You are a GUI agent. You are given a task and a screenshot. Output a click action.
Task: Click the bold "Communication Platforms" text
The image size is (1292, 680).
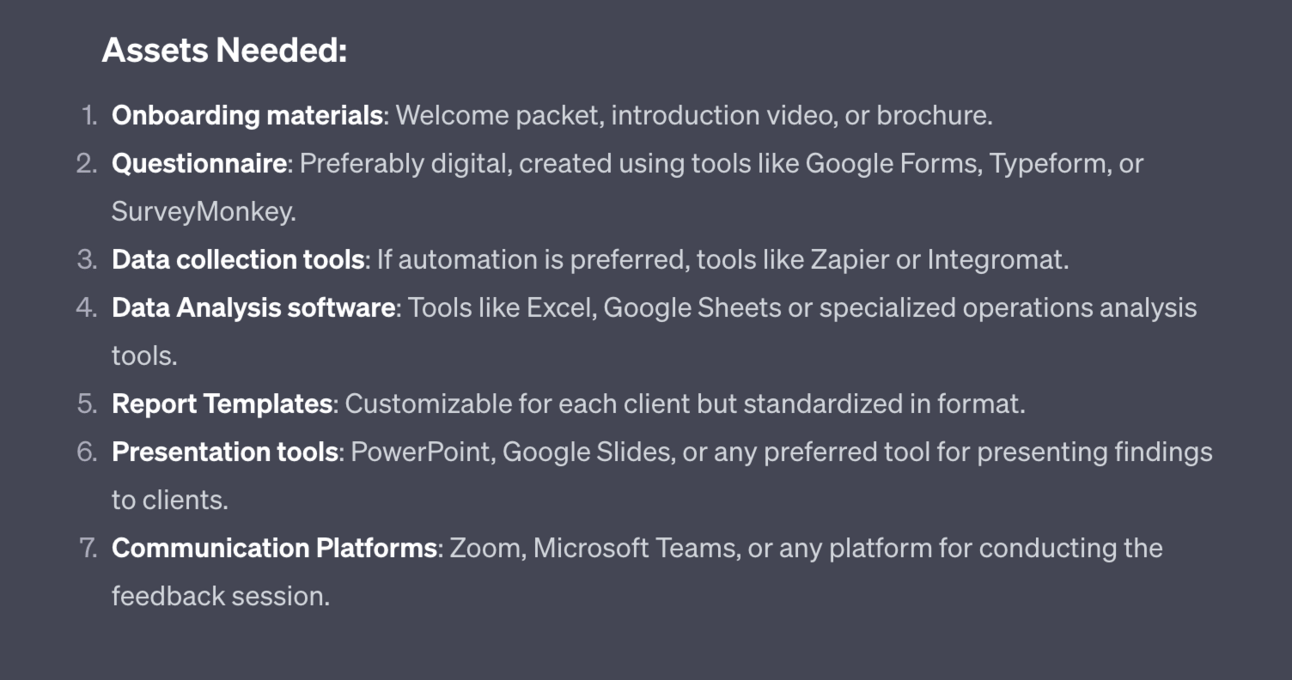pyautogui.click(x=274, y=548)
